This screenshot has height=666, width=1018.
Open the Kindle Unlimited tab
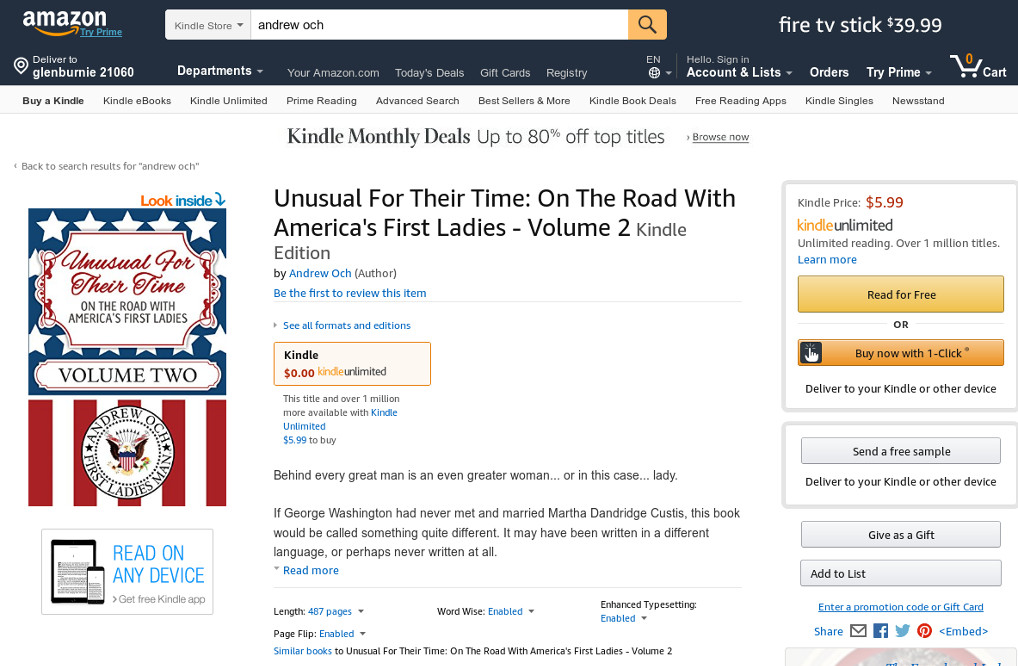coord(228,101)
